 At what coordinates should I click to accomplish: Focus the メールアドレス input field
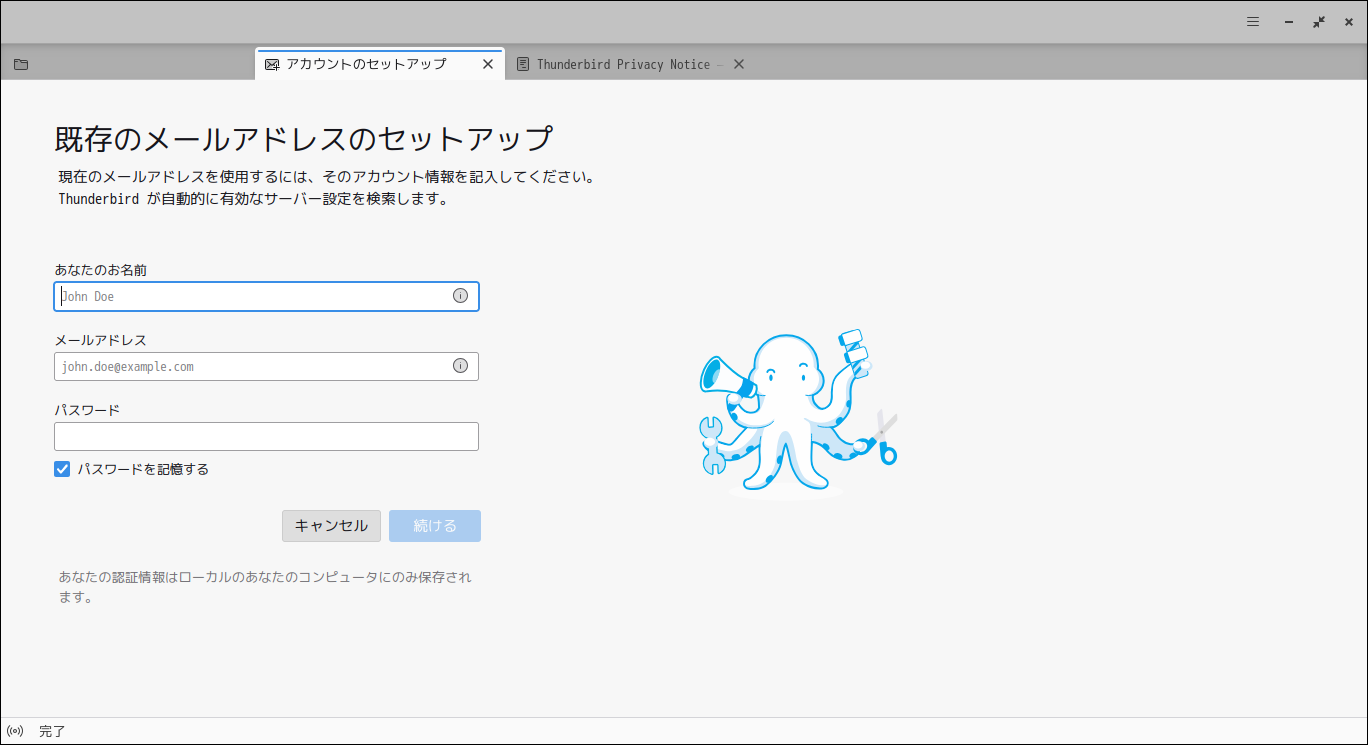coord(266,366)
